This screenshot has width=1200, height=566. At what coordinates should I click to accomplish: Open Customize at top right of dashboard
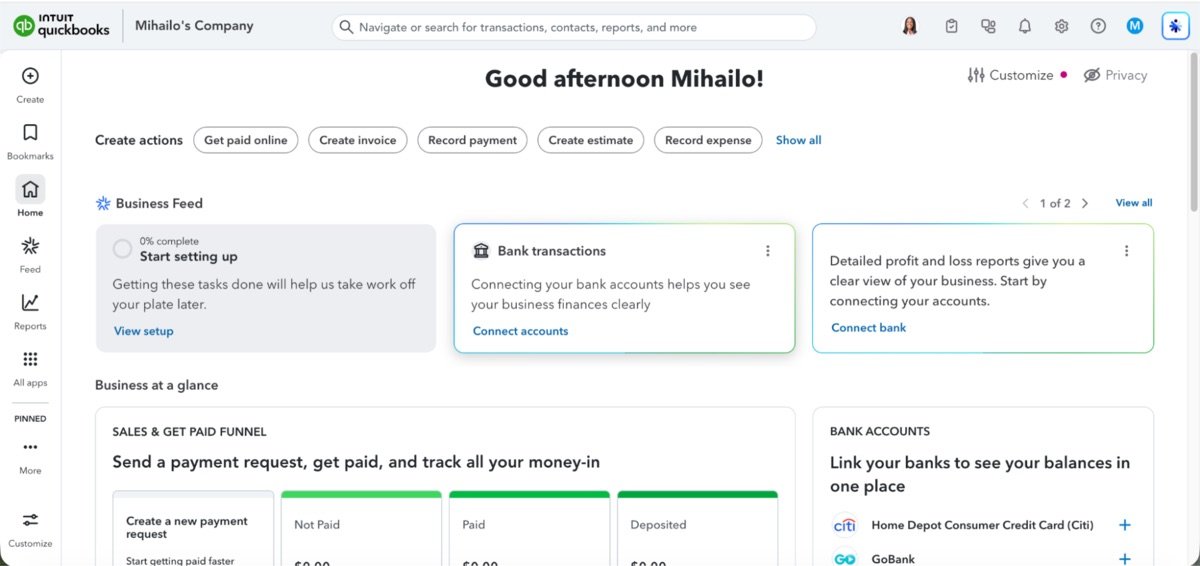(x=1011, y=75)
